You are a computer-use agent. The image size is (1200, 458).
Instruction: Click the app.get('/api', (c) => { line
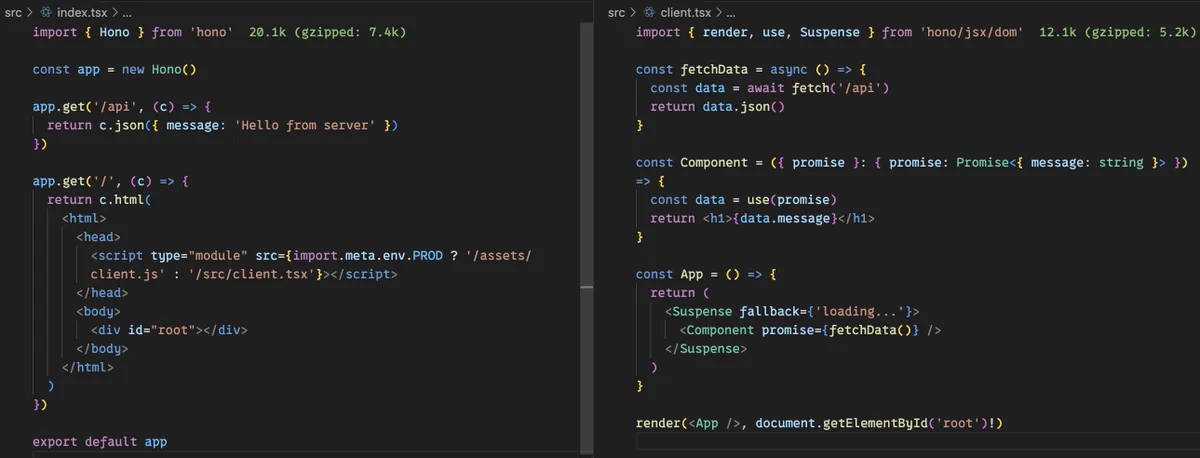(121, 106)
